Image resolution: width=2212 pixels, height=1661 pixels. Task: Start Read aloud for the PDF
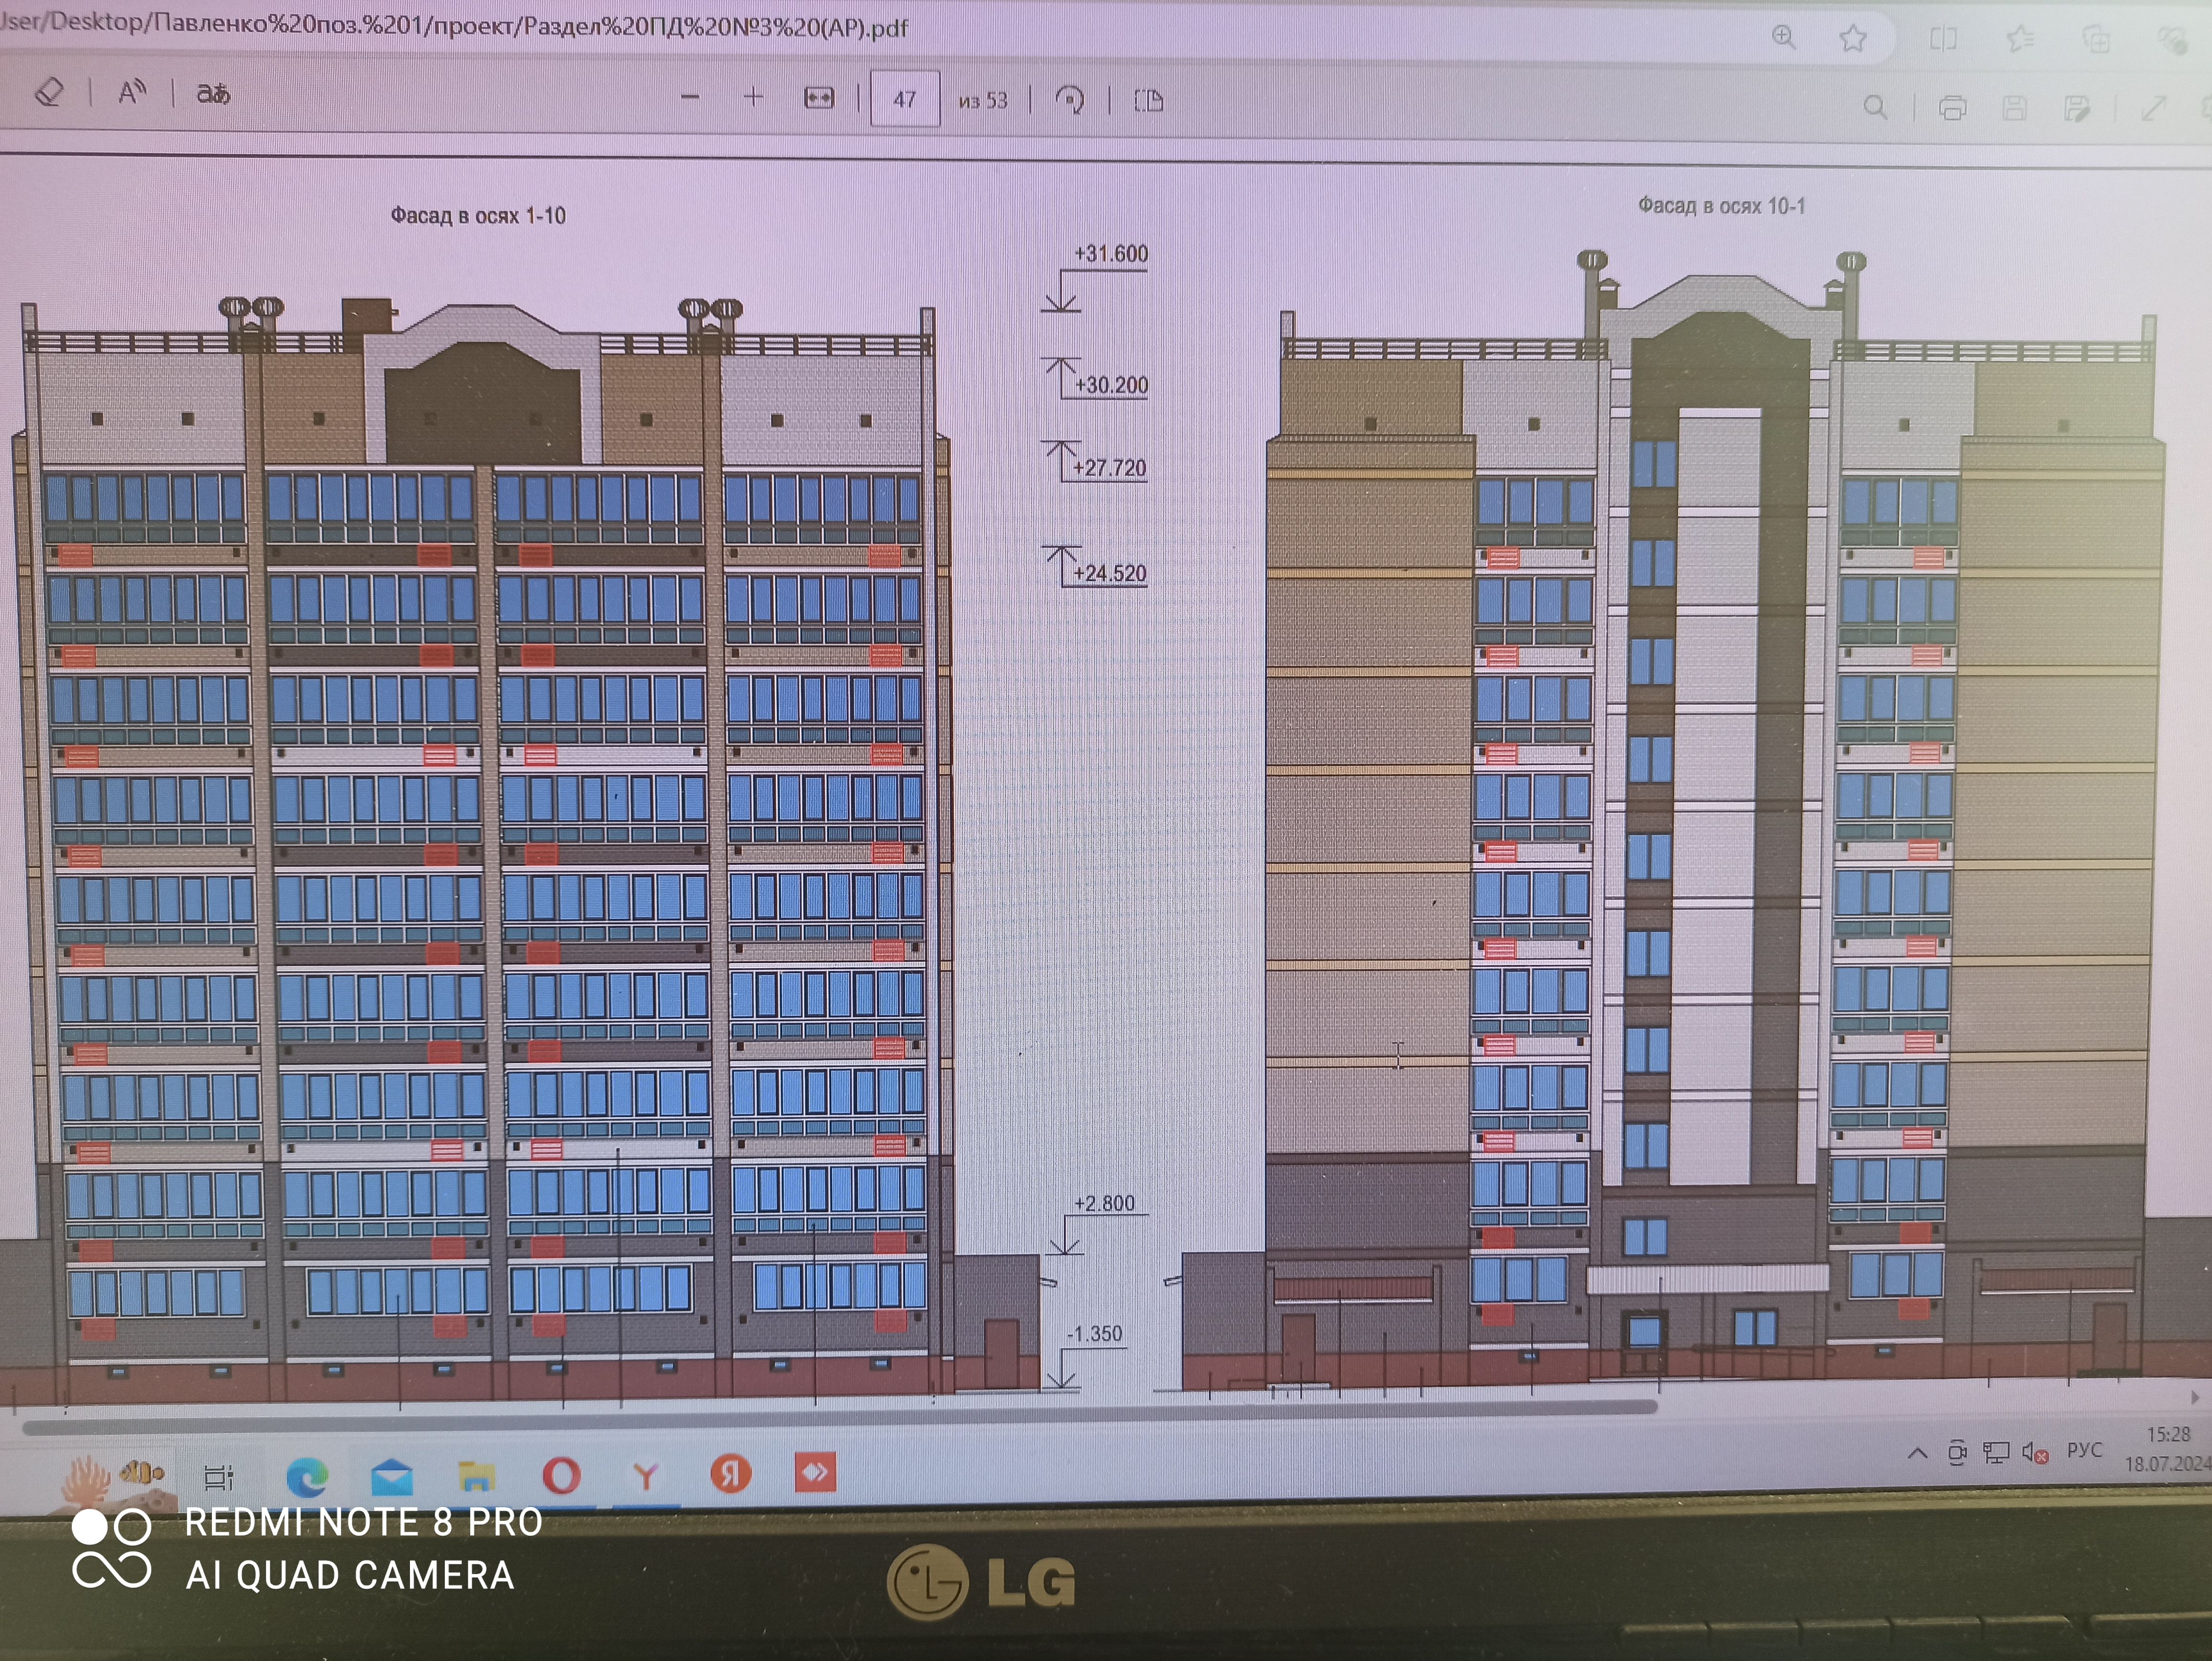coord(131,93)
